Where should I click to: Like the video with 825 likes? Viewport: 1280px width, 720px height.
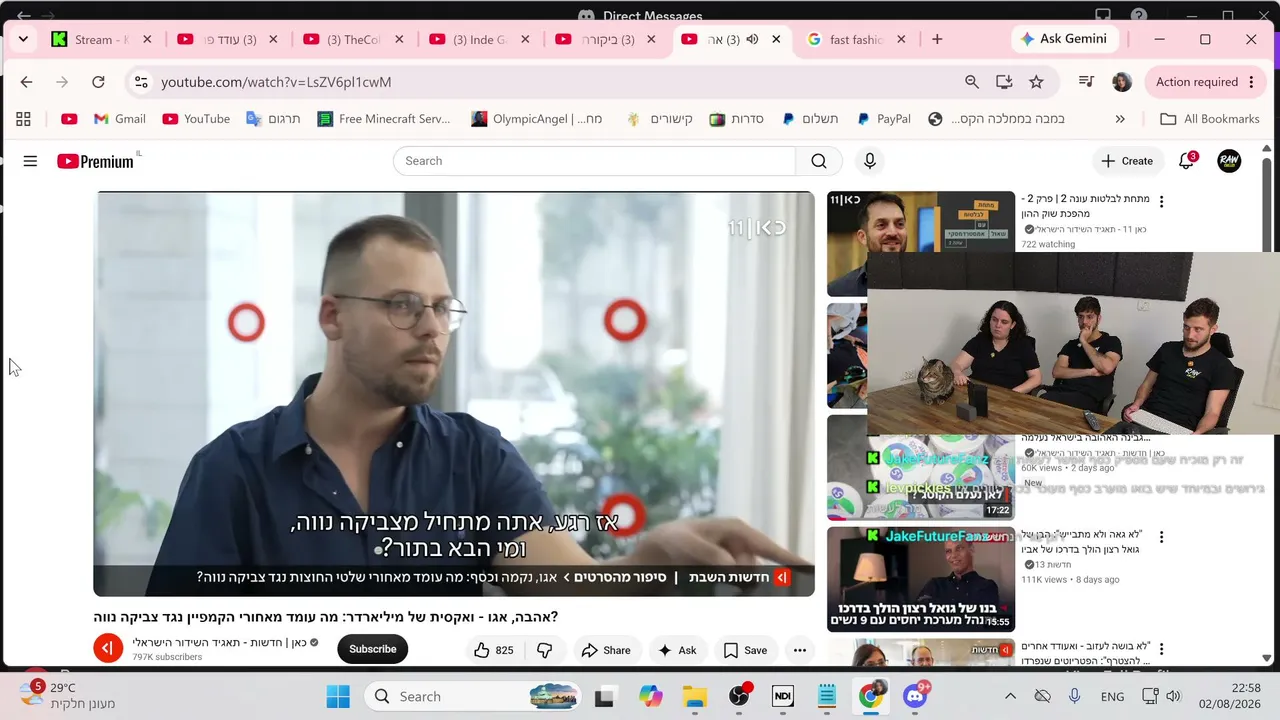pyautogui.click(x=494, y=650)
